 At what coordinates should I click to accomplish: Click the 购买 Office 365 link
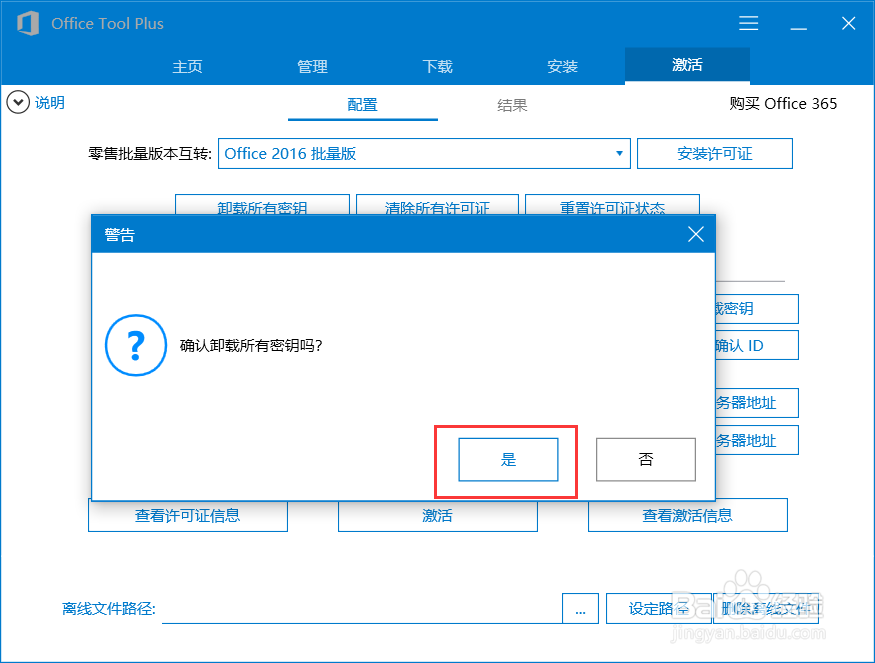coord(783,104)
